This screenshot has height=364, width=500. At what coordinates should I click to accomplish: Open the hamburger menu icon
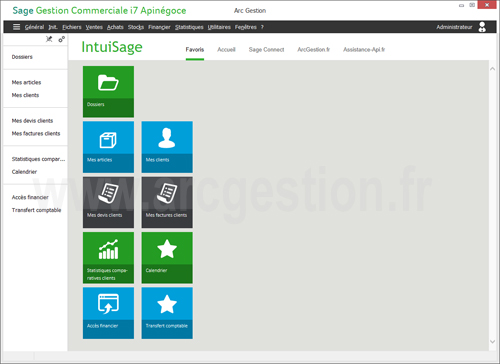pos(16,27)
